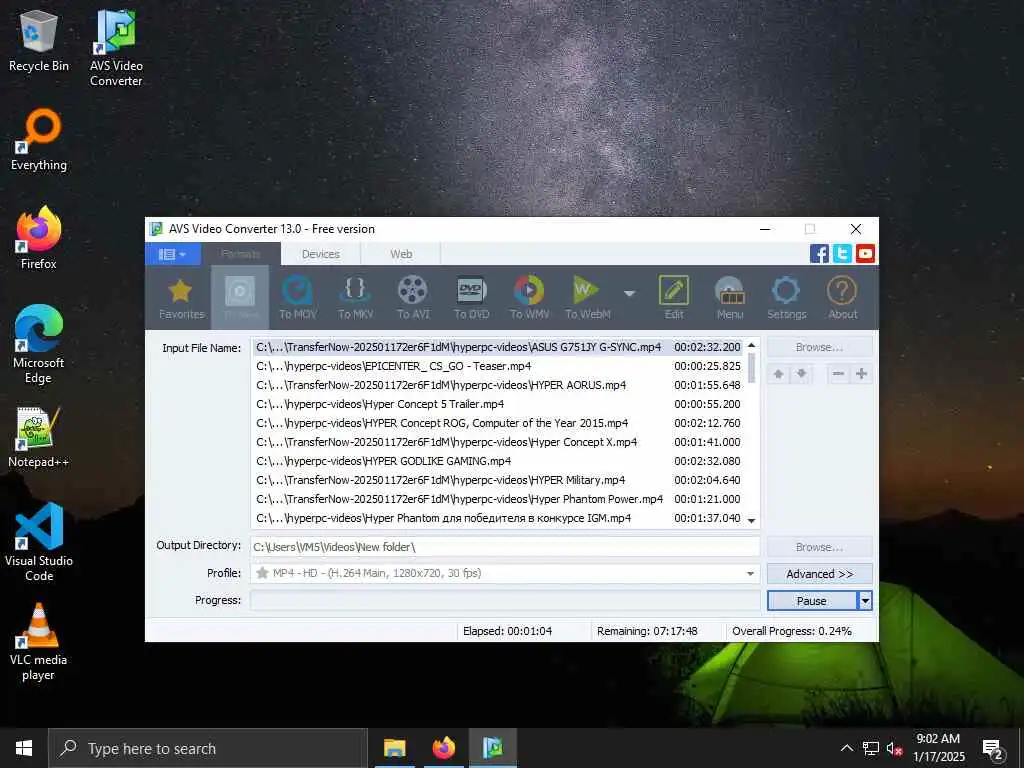Select the ASUS G751JY G-SYNC.mp4 row
The width and height of the screenshot is (1024, 768).
coord(498,347)
